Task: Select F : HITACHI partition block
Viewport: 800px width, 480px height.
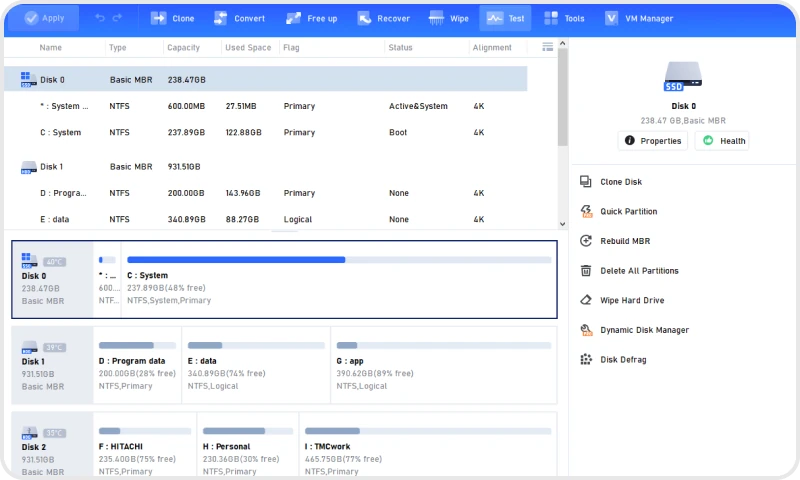Action: click(145, 445)
